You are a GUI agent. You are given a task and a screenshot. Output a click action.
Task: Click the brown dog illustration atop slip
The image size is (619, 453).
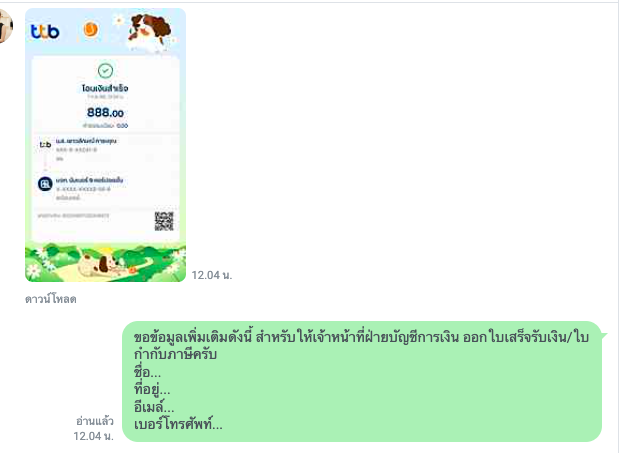(149, 32)
